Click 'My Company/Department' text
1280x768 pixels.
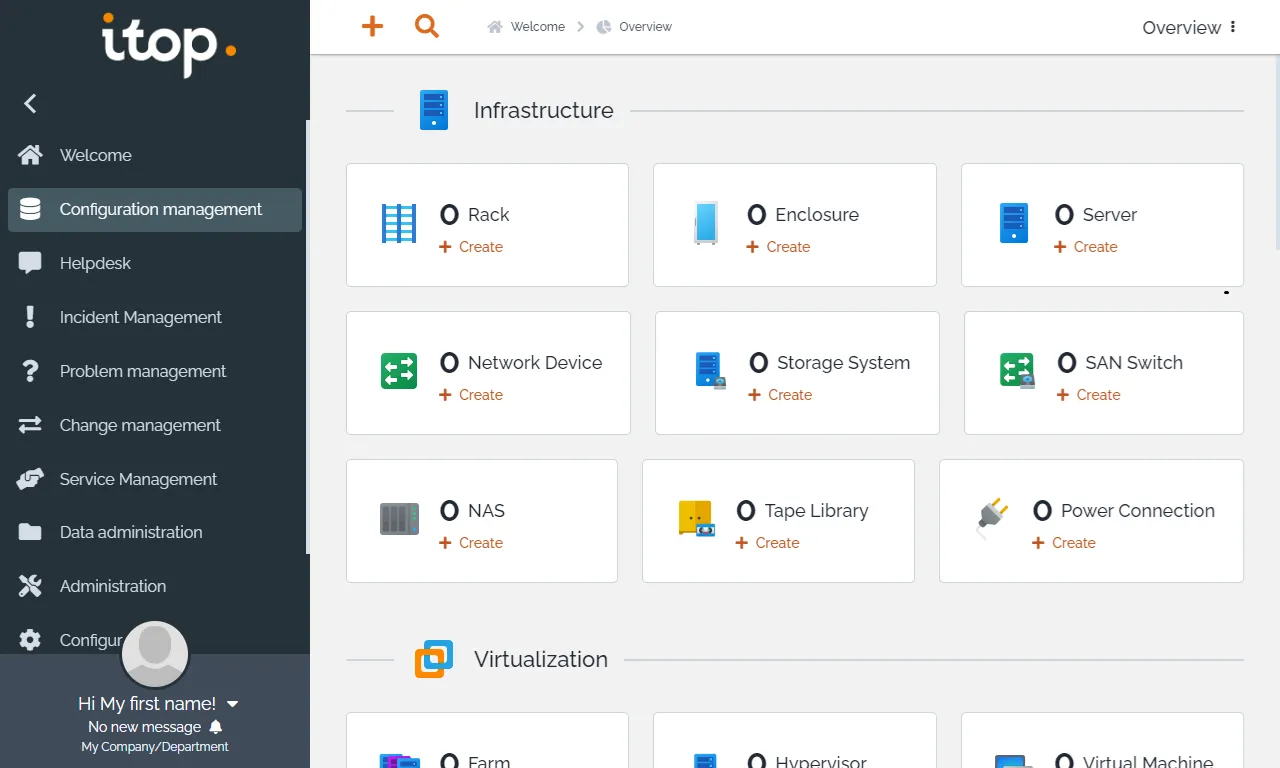[x=155, y=747]
